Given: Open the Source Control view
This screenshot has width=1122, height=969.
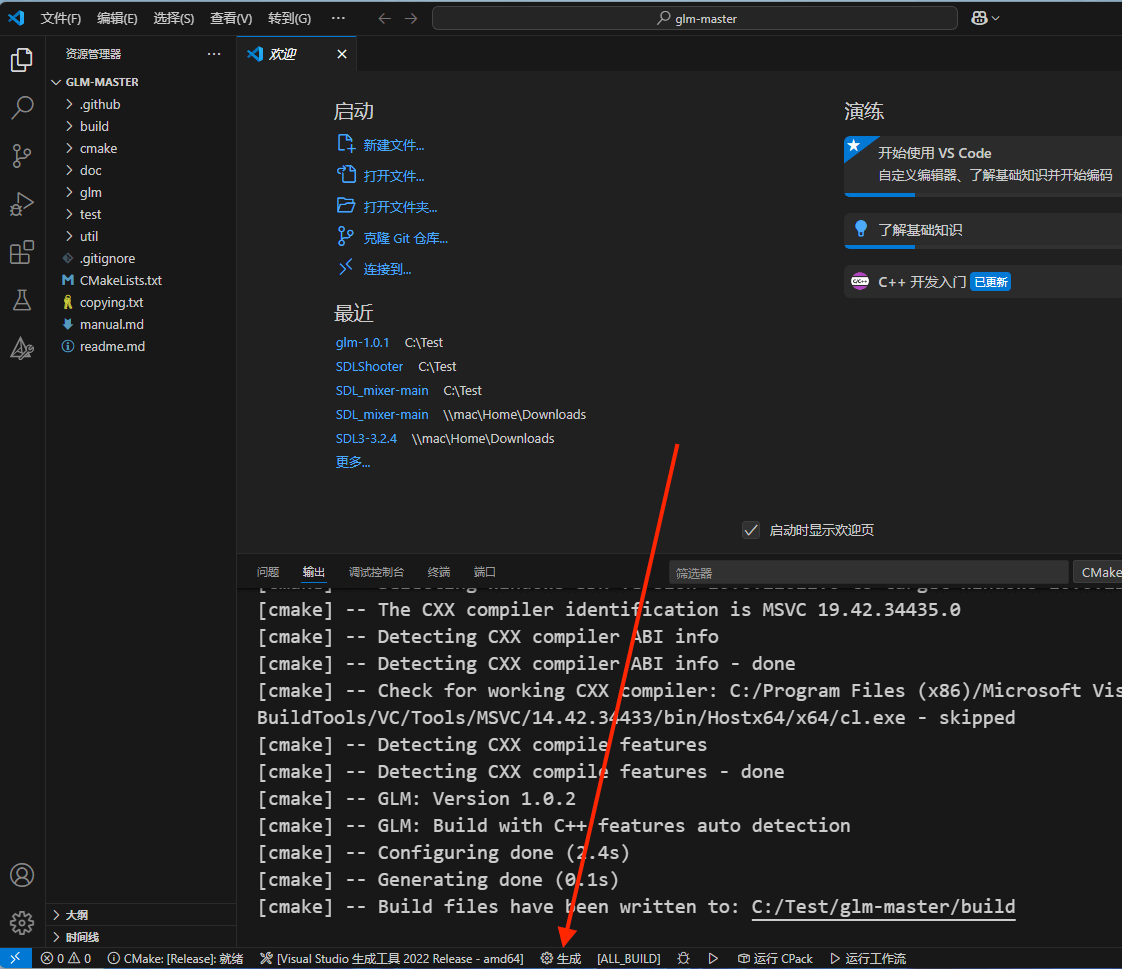Looking at the screenshot, I should pyautogui.click(x=22, y=156).
